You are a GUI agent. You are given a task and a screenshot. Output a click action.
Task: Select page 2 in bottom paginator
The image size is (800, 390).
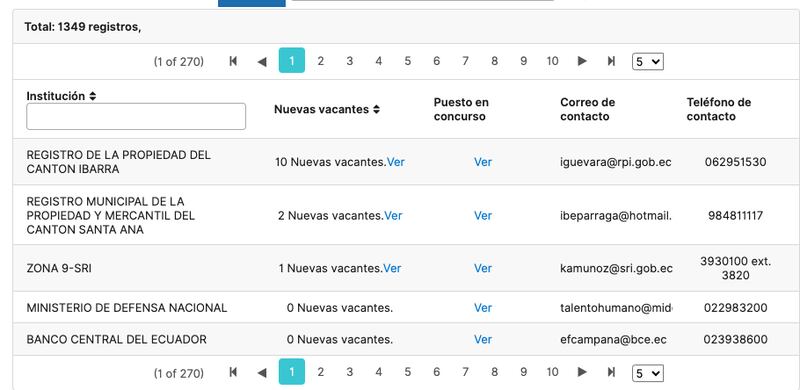tap(320, 372)
